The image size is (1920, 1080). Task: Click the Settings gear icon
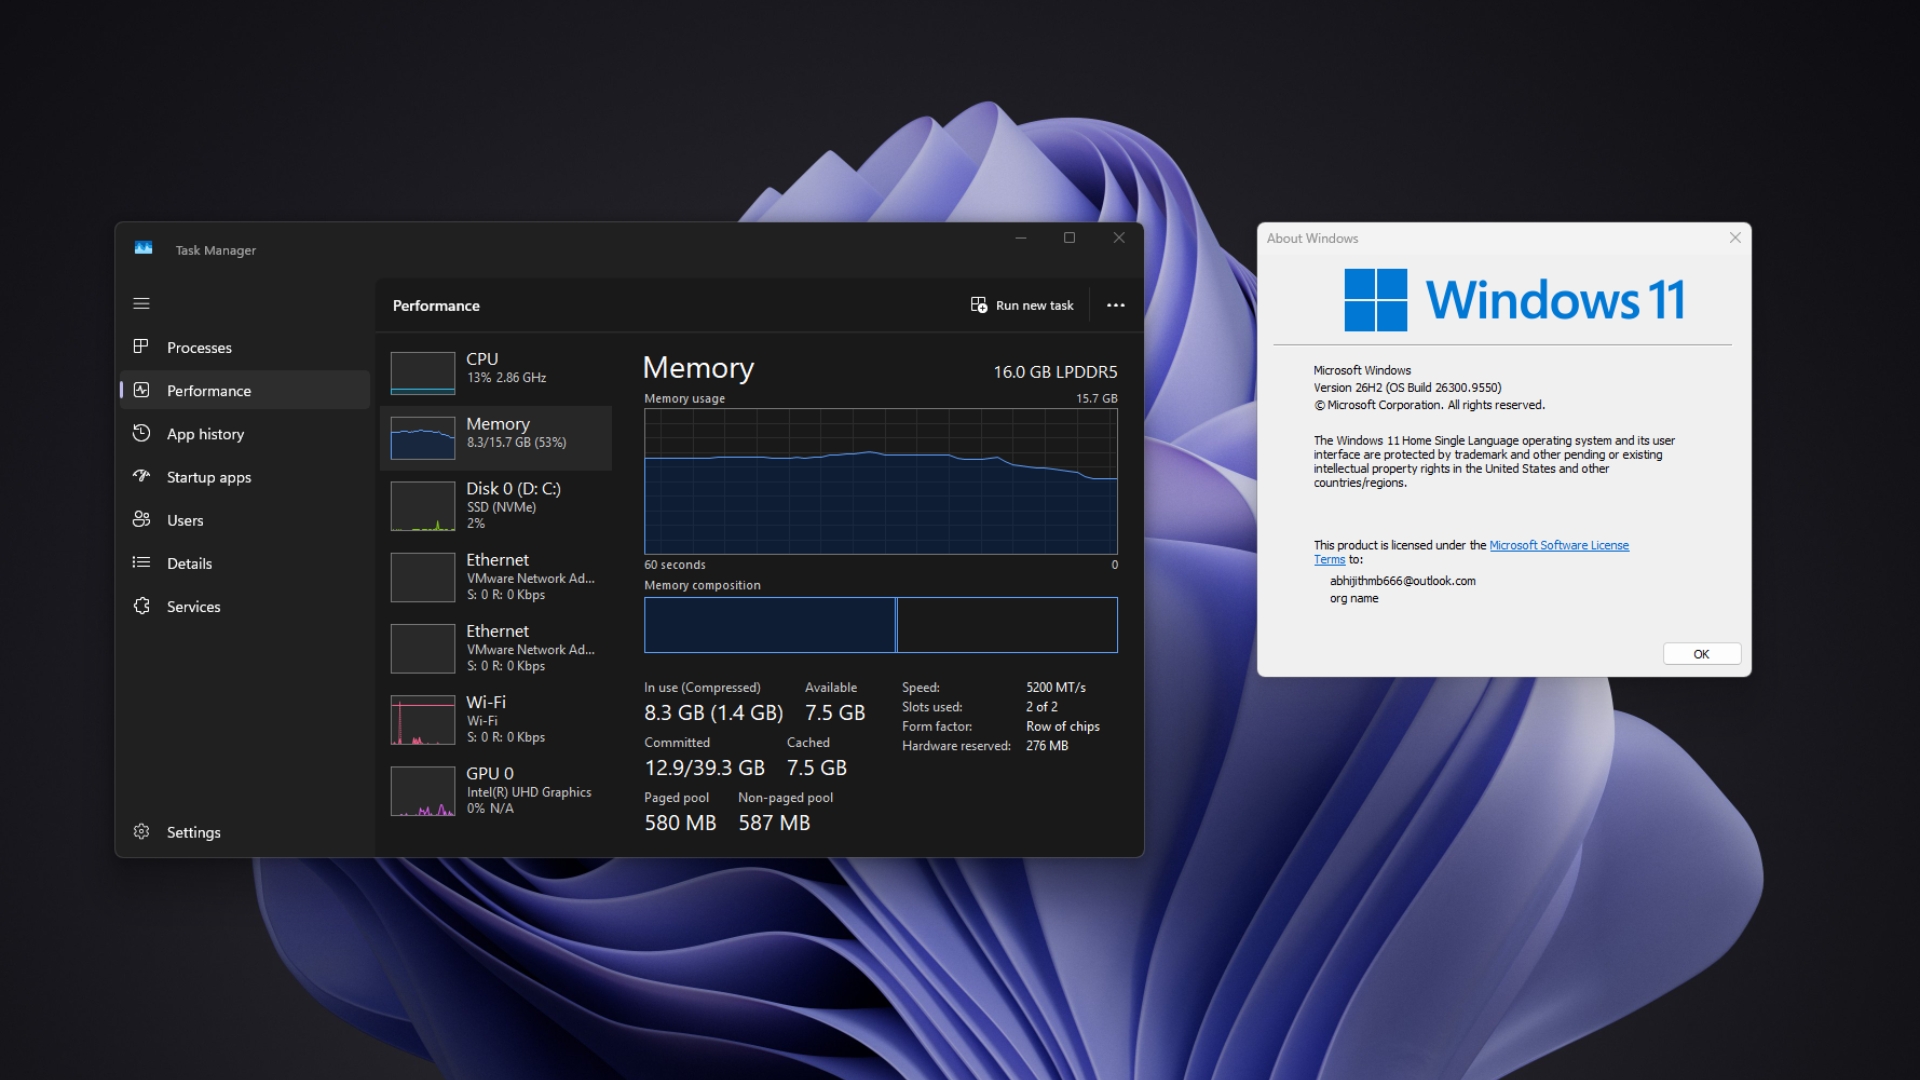[141, 831]
